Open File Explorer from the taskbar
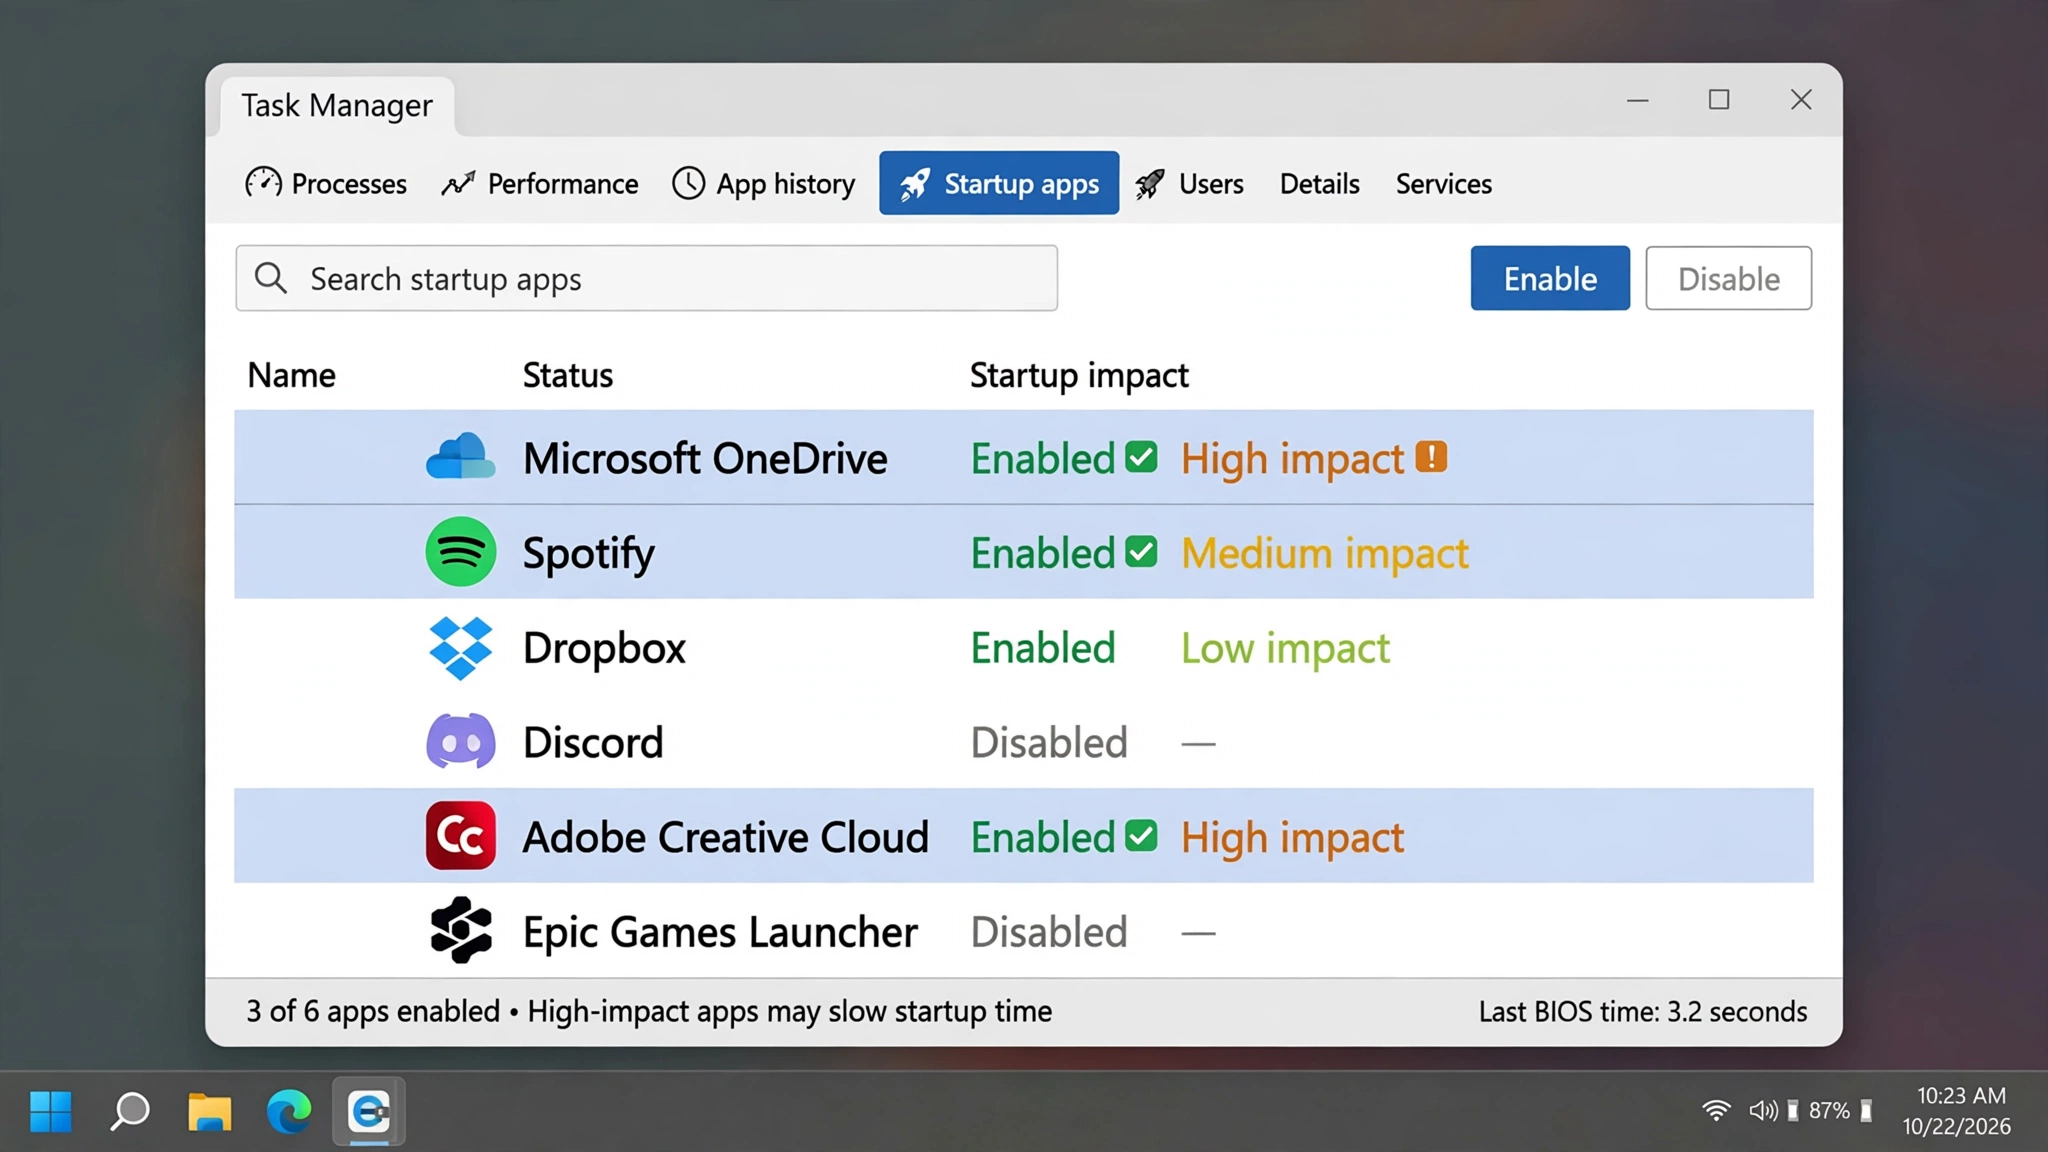 click(x=209, y=1111)
